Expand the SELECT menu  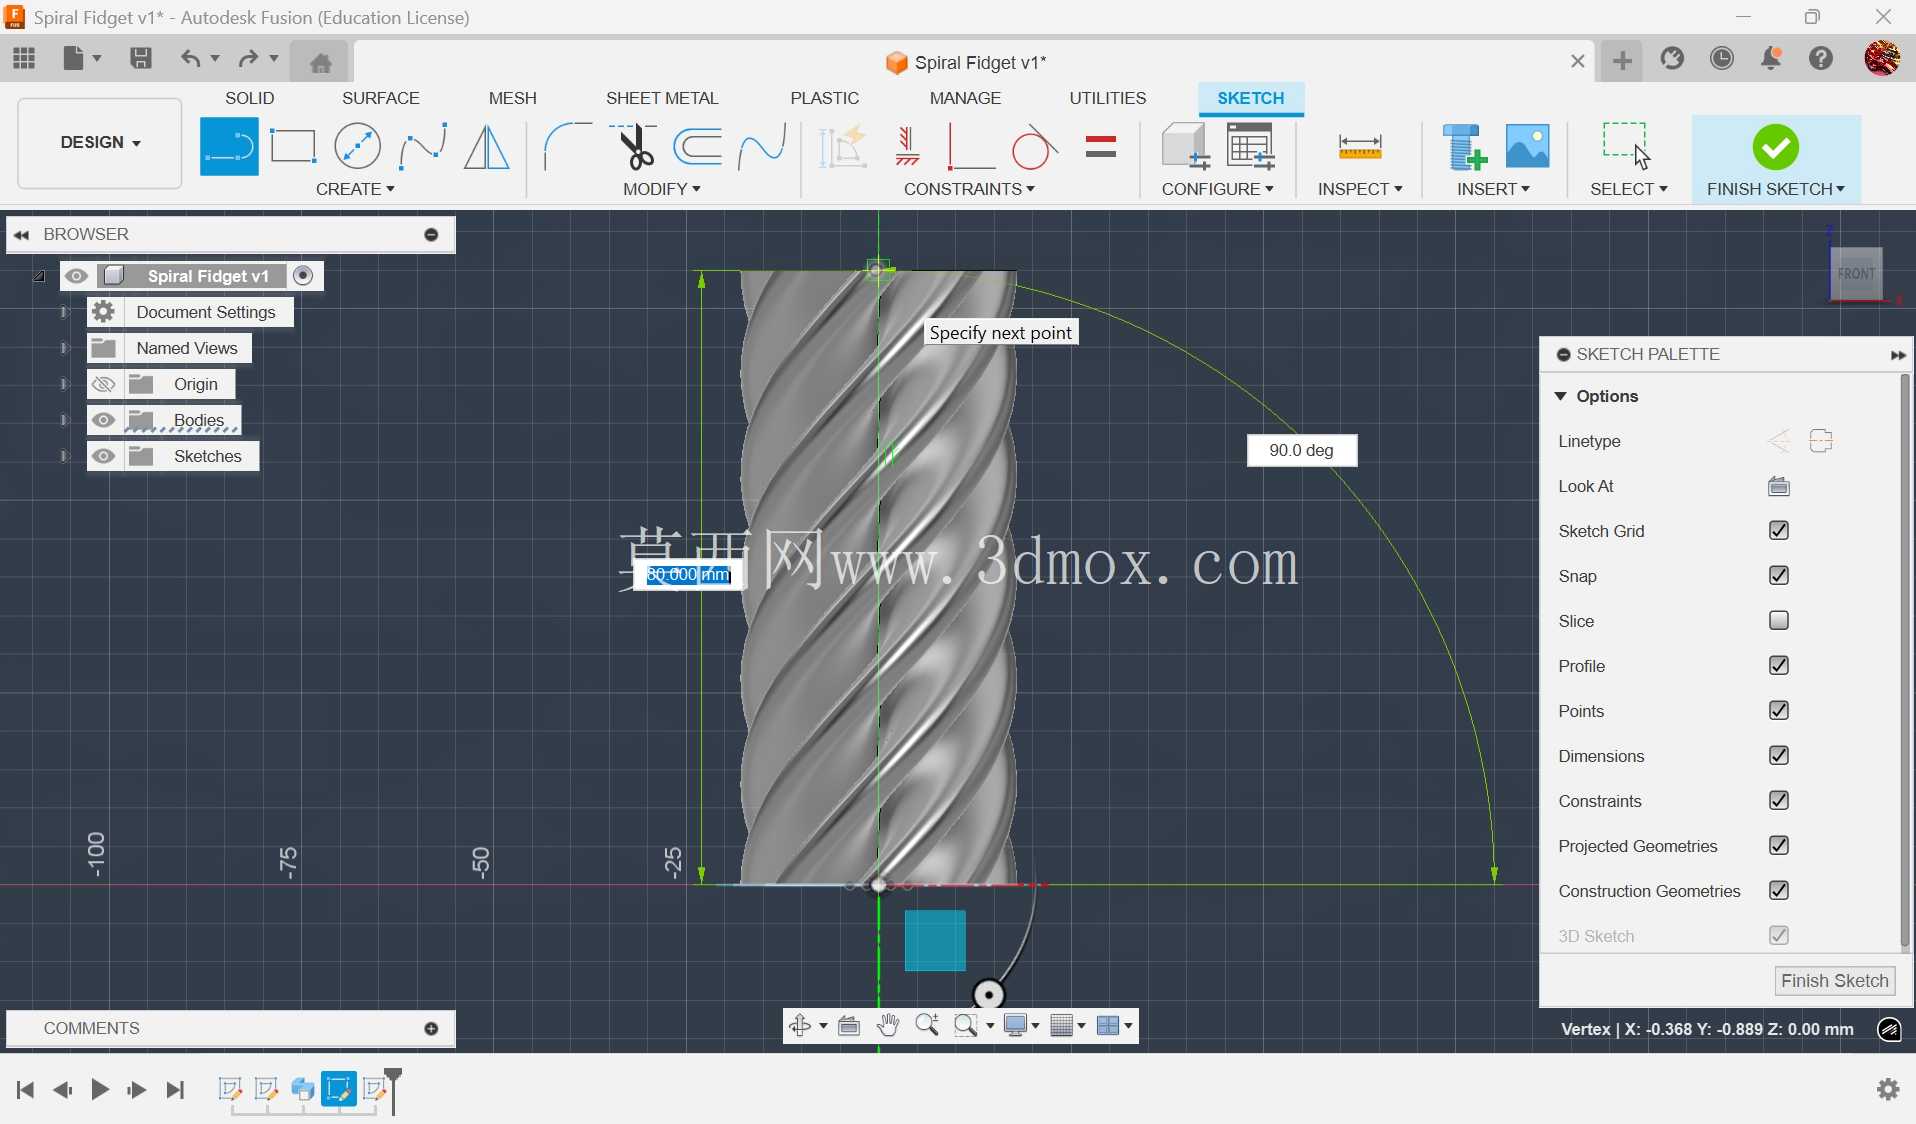click(x=1628, y=189)
